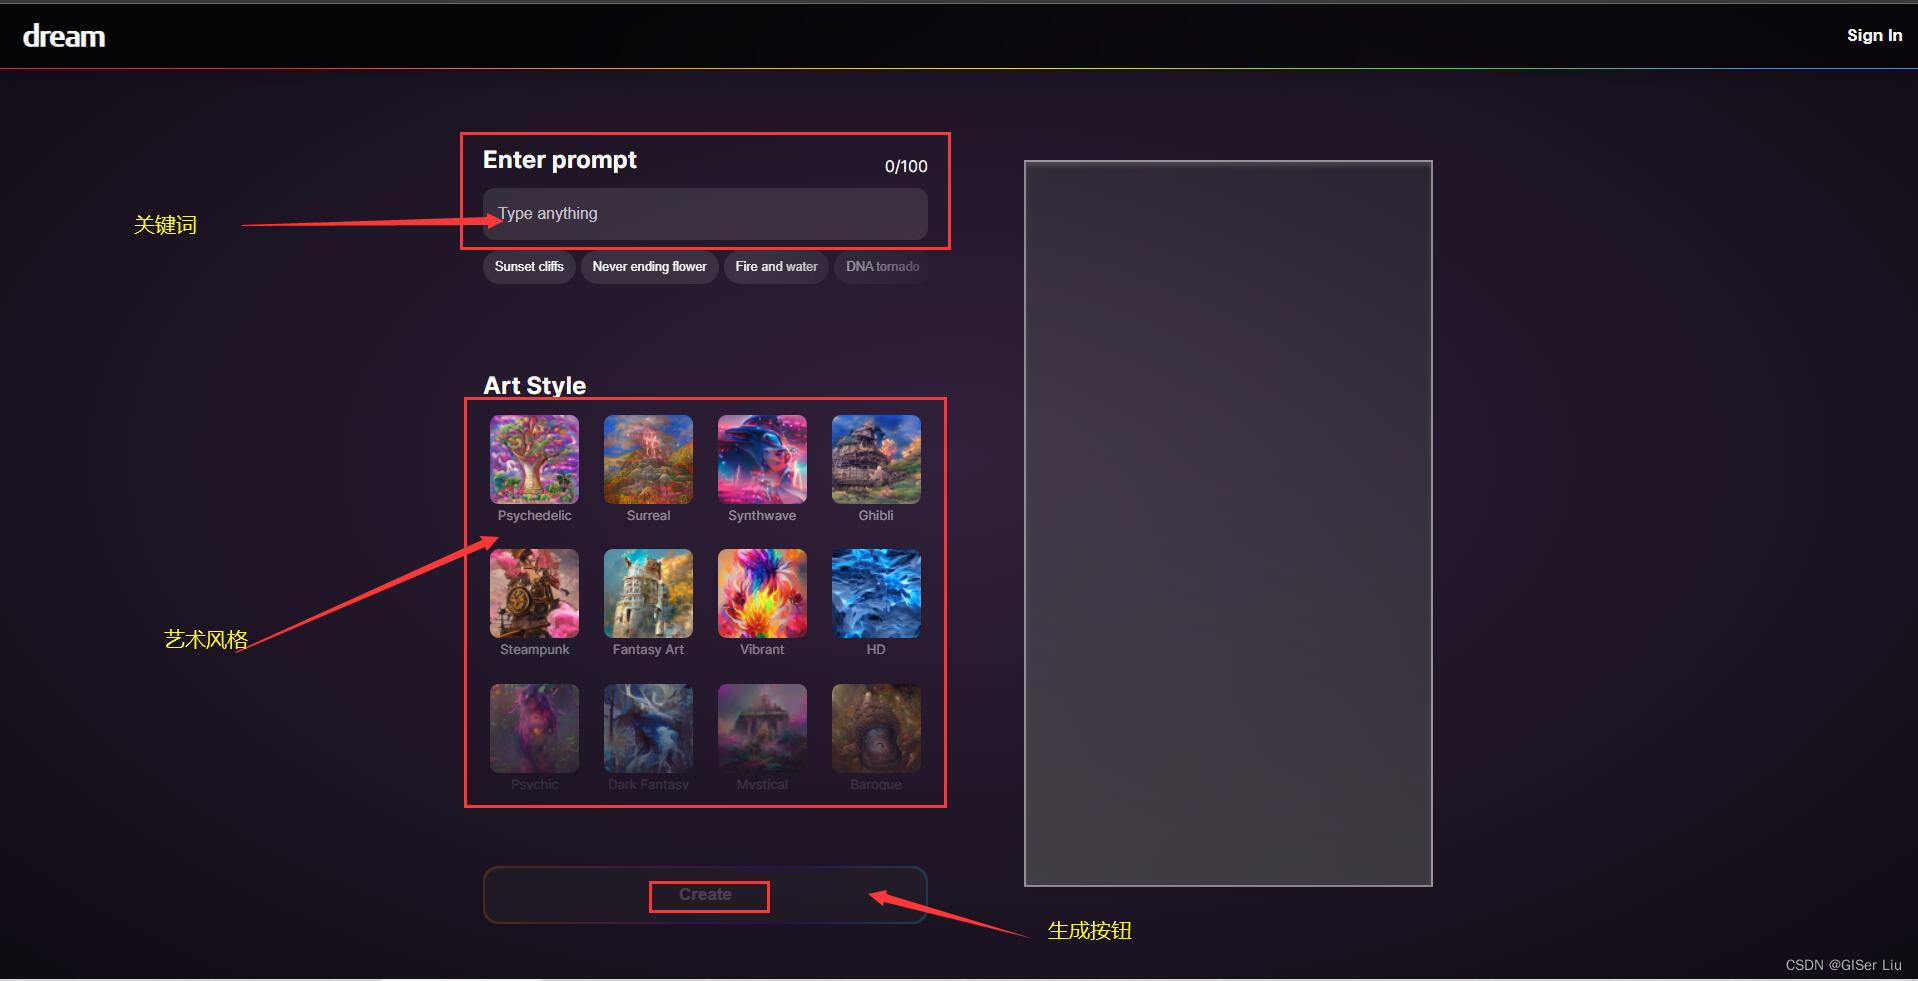1918x981 pixels.
Task: Apply the Never ending flower suggestion
Action: pos(649,267)
